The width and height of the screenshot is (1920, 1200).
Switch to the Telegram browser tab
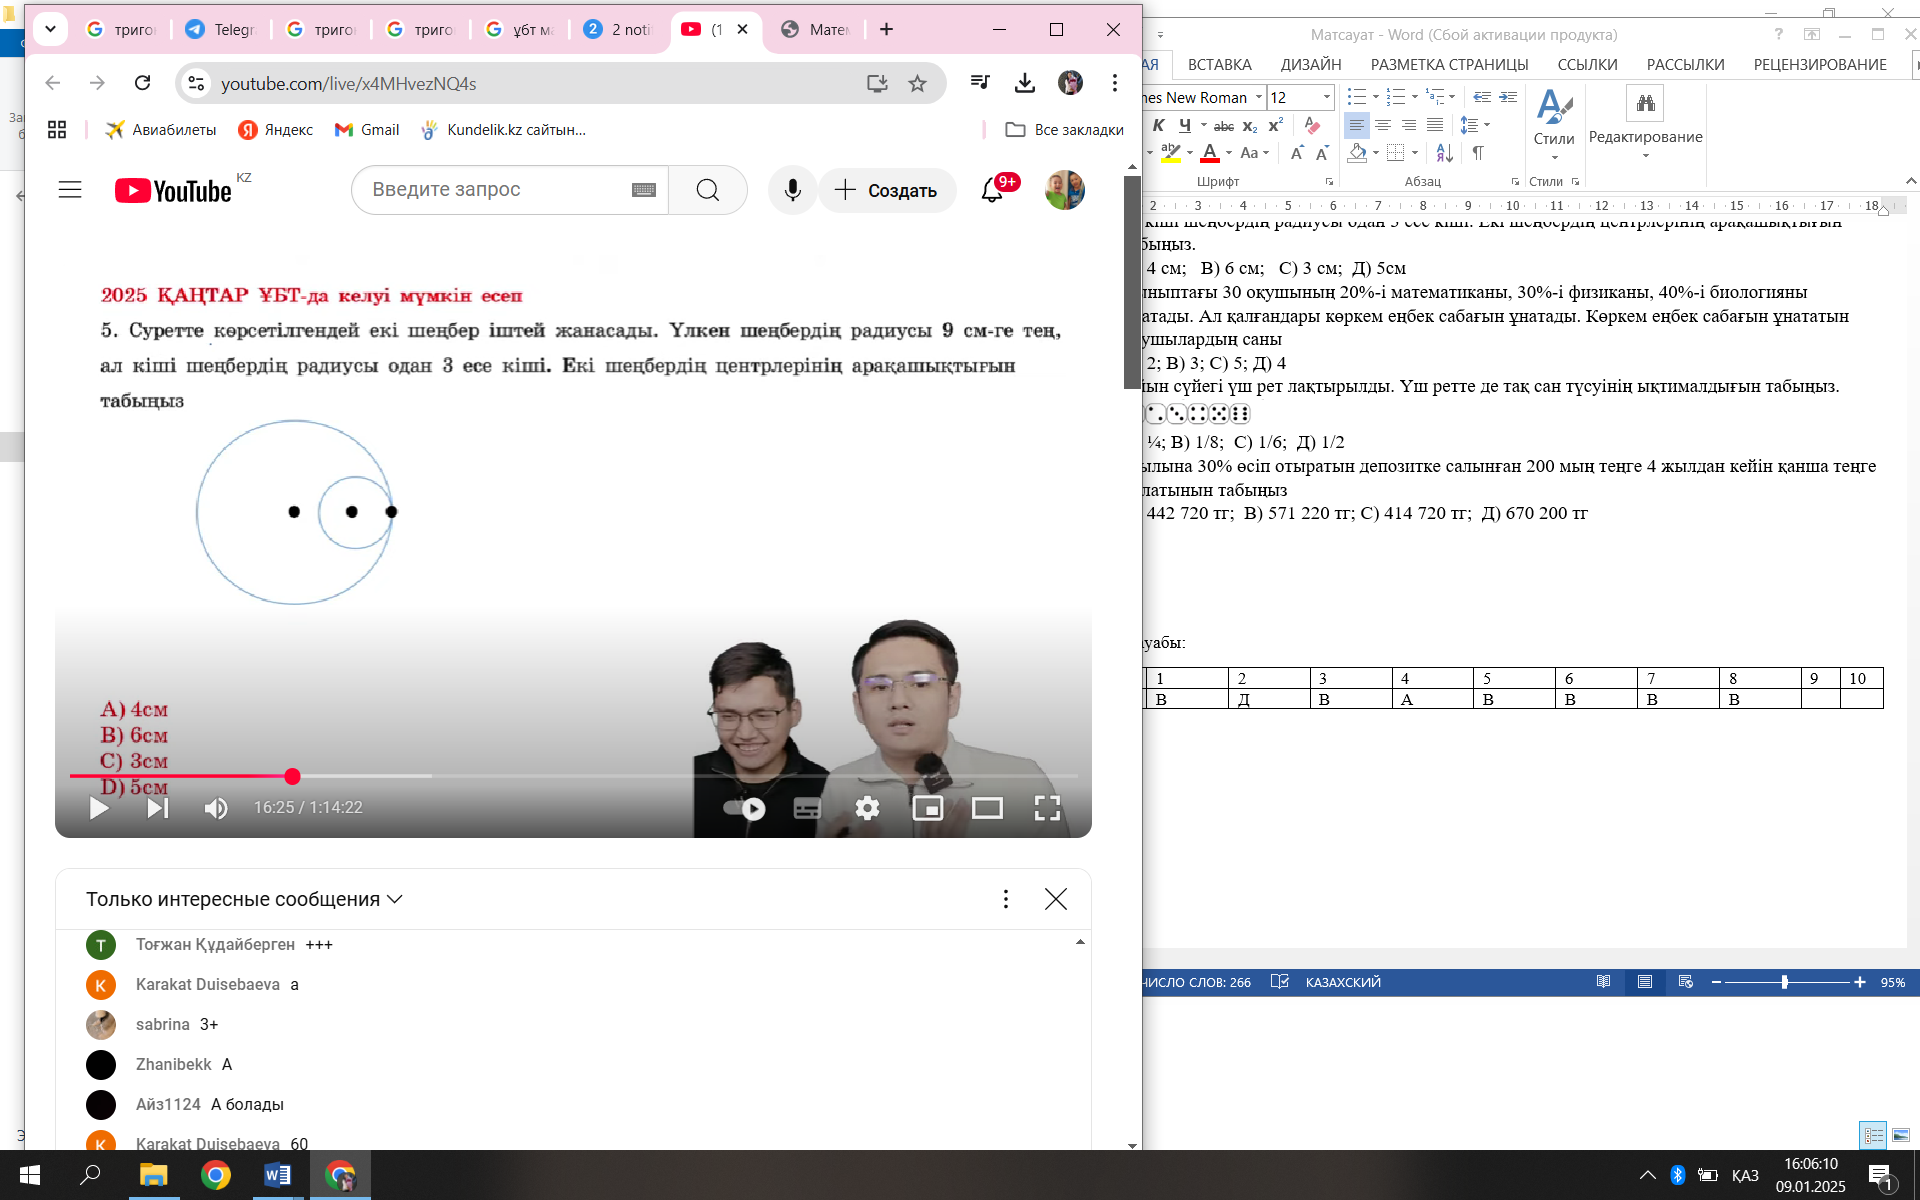click(221, 29)
